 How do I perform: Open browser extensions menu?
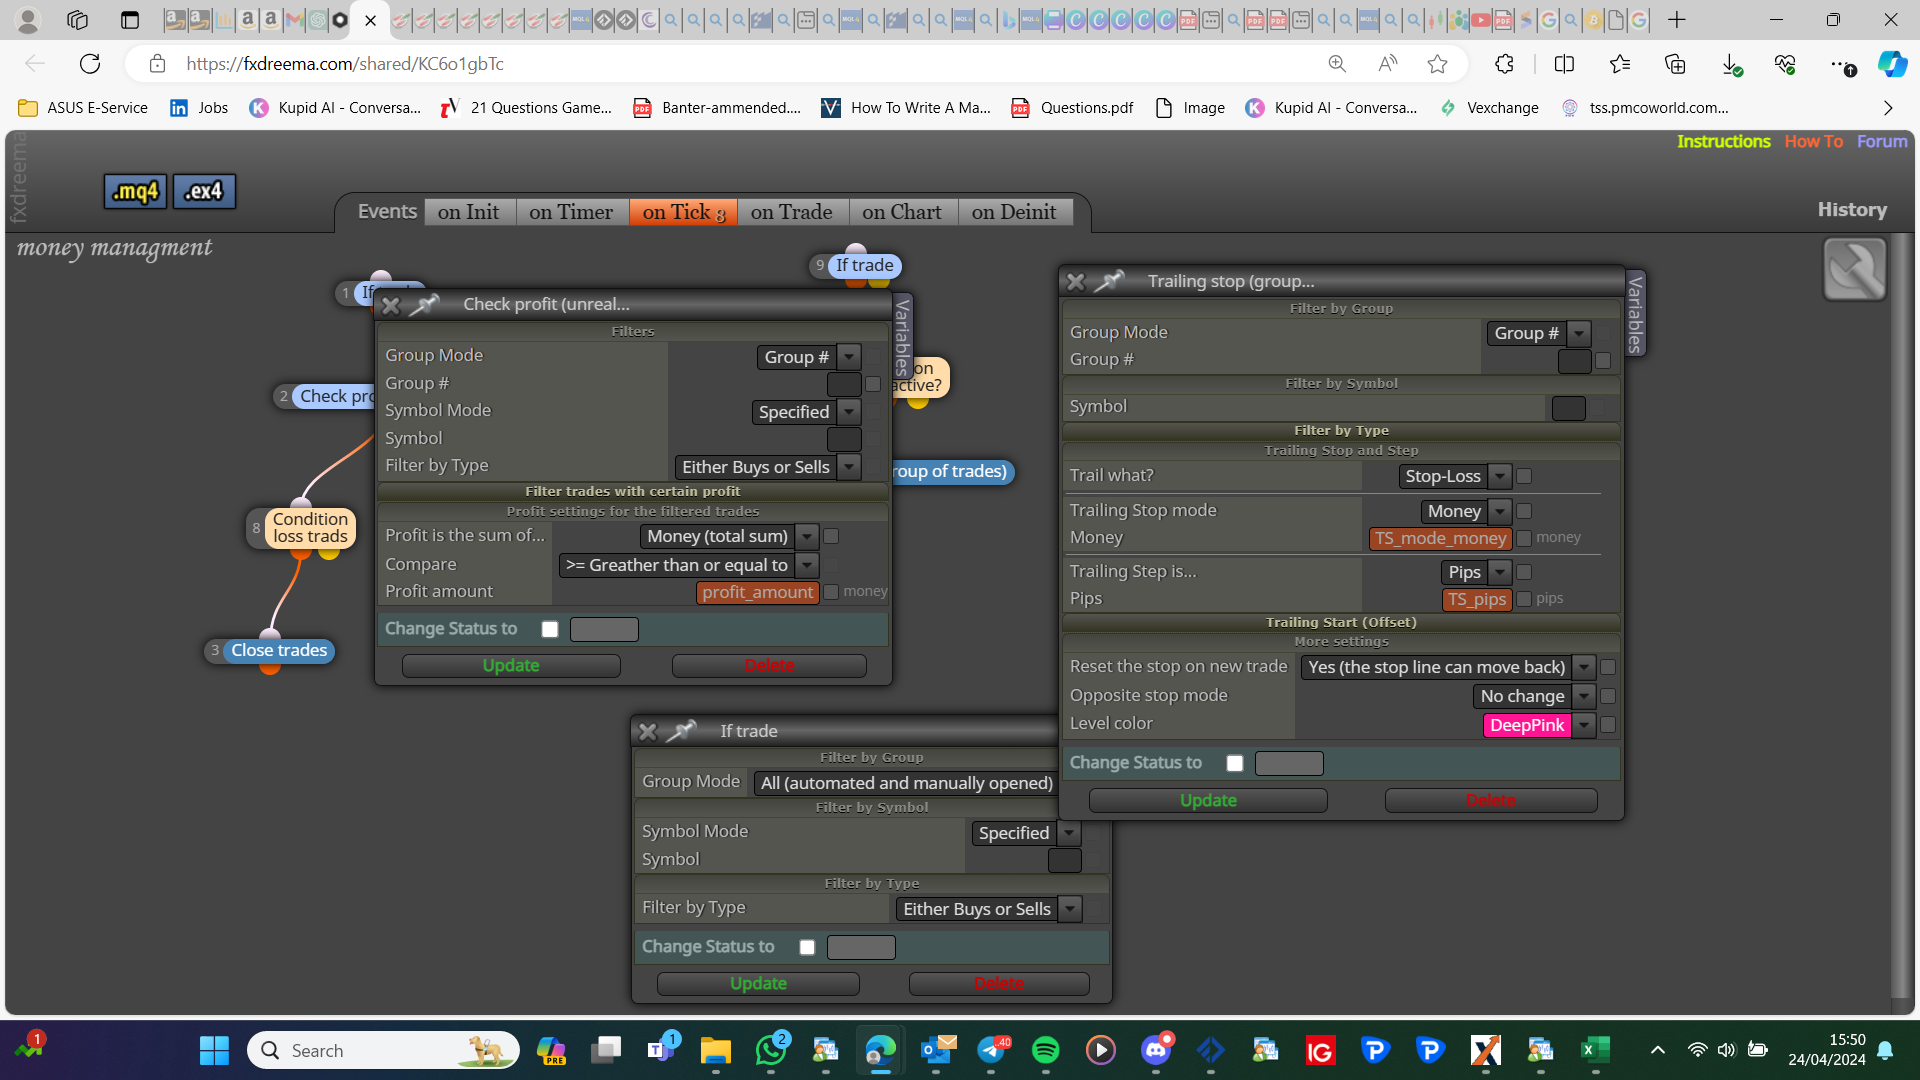click(1504, 64)
